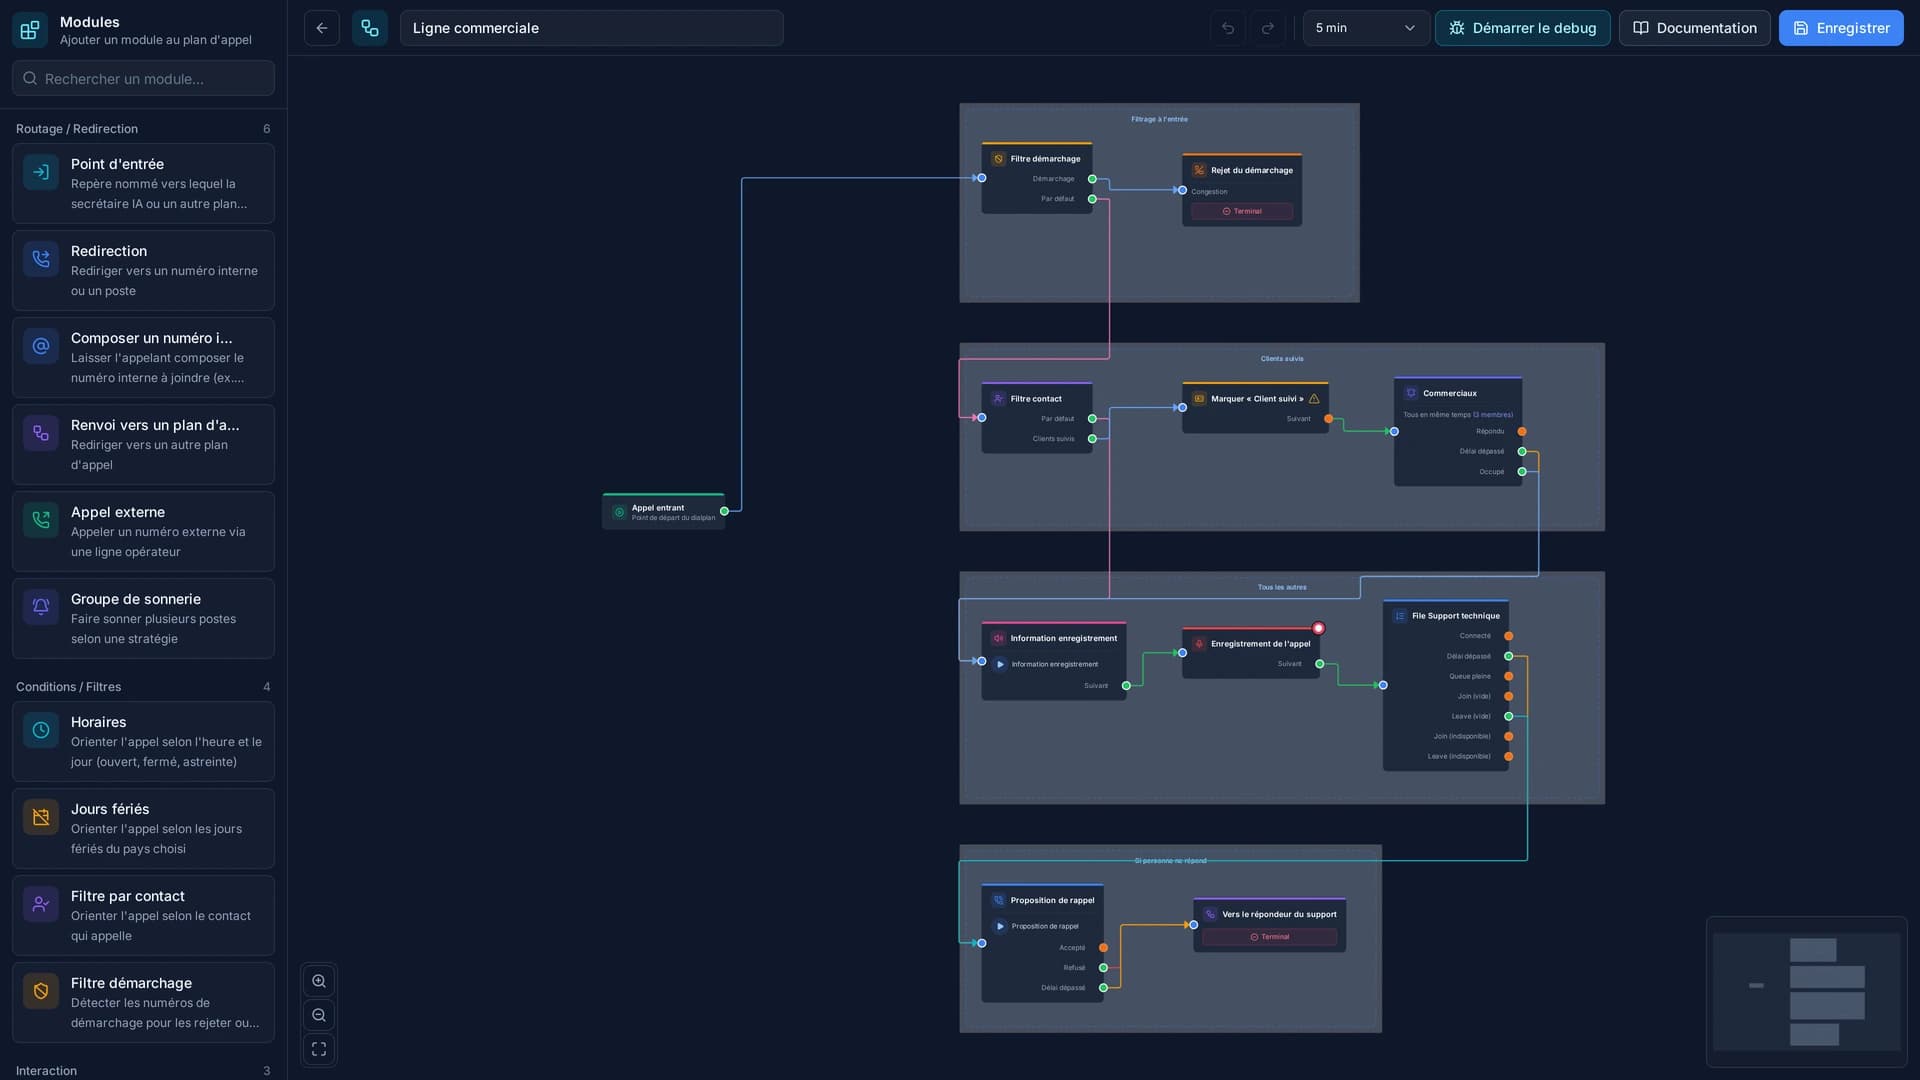The height and width of the screenshot is (1080, 1920).
Task: Click the minimap overview thumbnail
Action: (1806, 992)
